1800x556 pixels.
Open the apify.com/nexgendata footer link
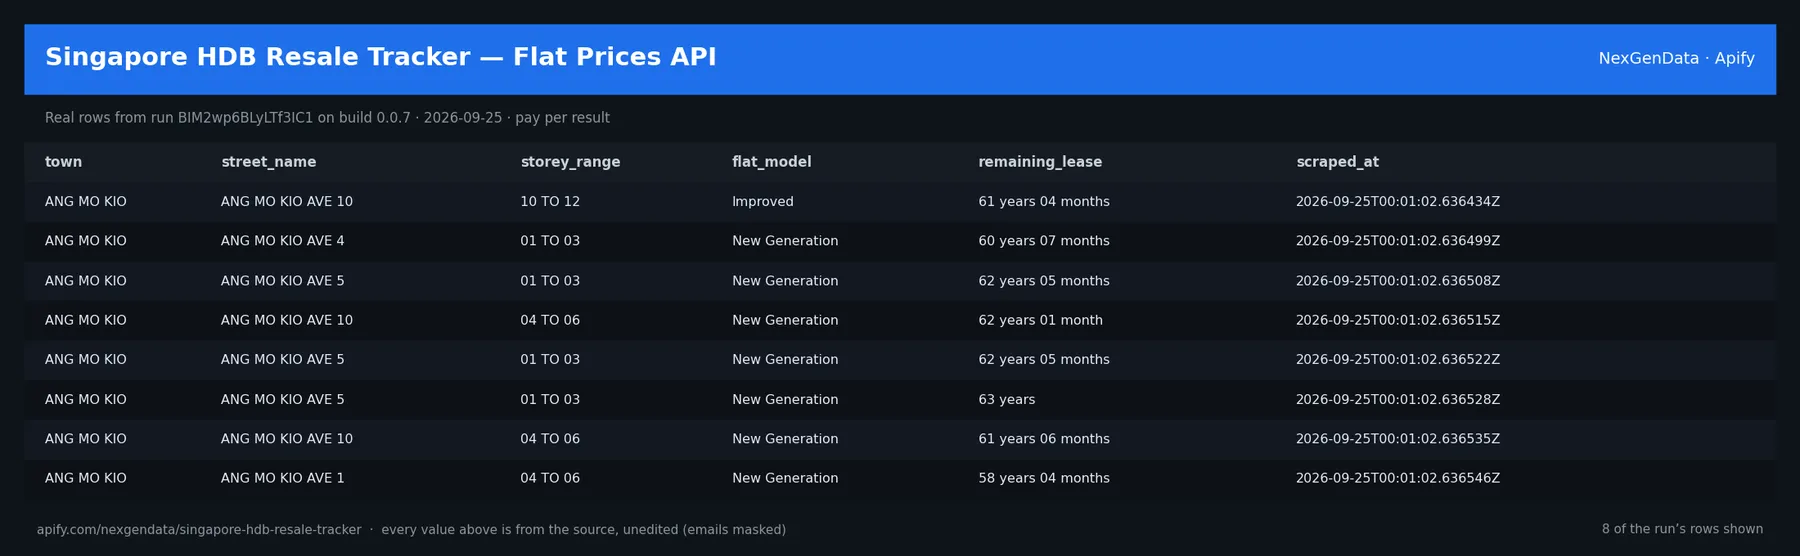tap(199, 530)
